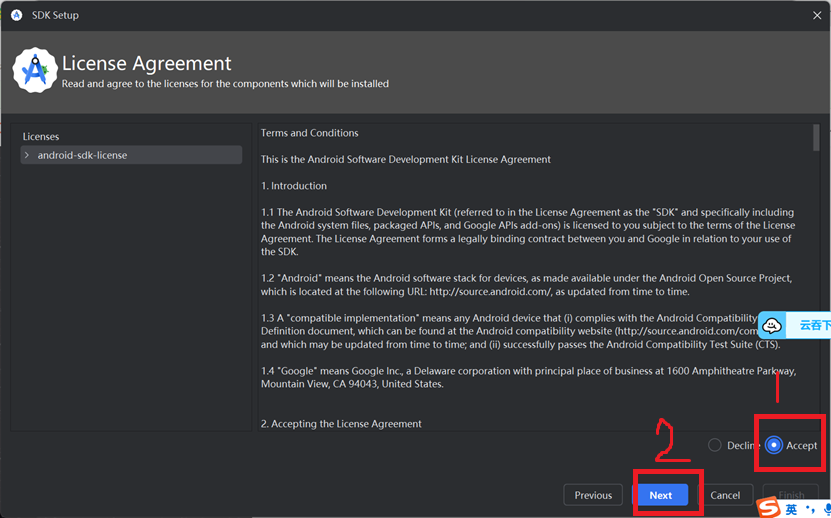The image size is (831, 518).
Task: Expand the android-sdk-license chevron
Action: click(x=26, y=155)
